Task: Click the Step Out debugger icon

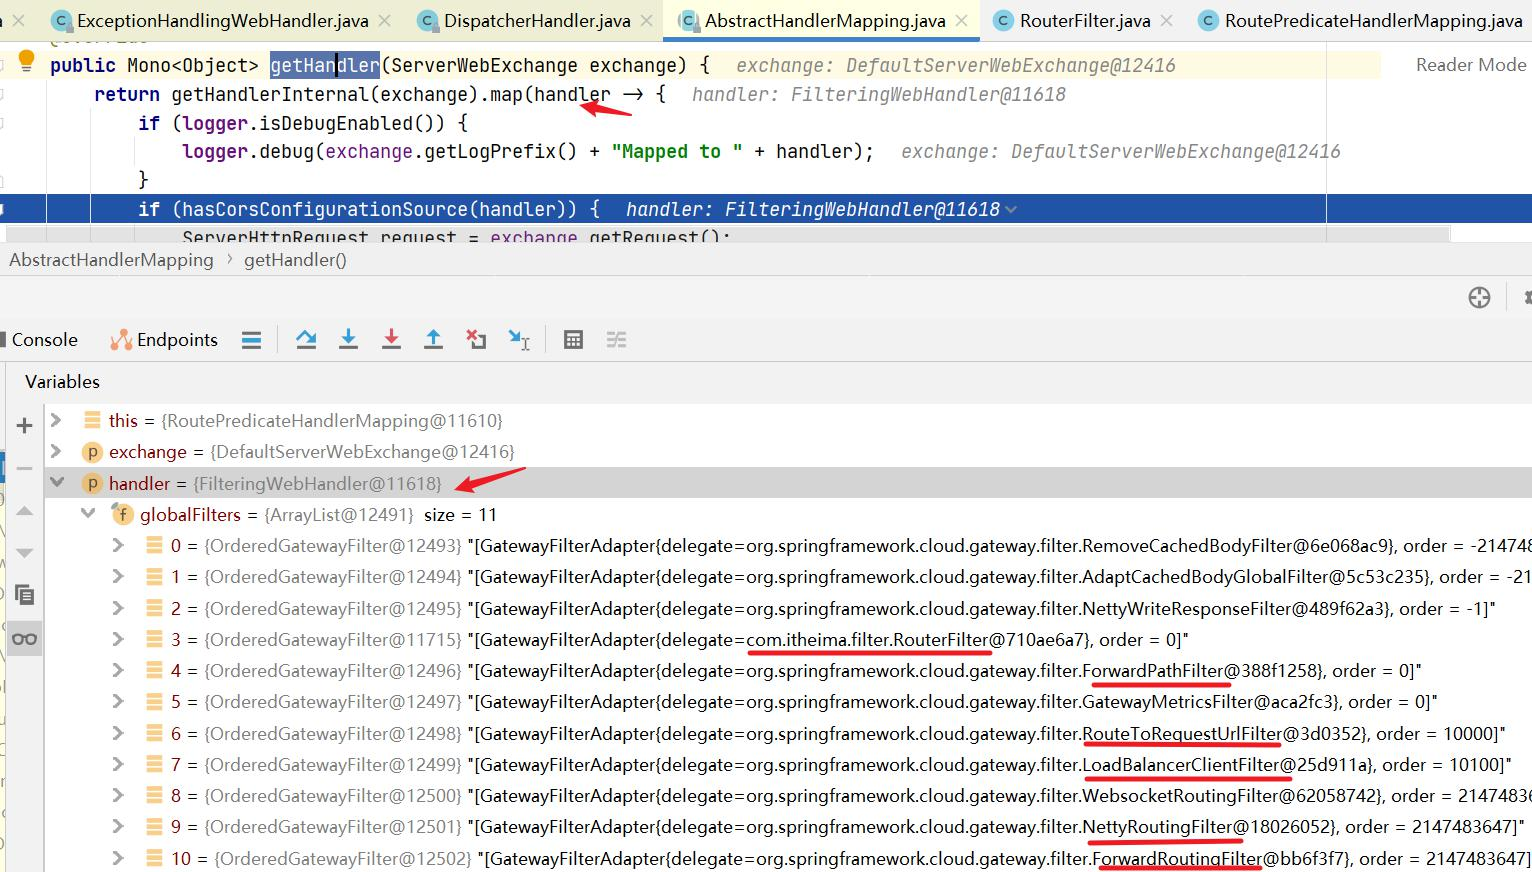Action: (x=433, y=340)
